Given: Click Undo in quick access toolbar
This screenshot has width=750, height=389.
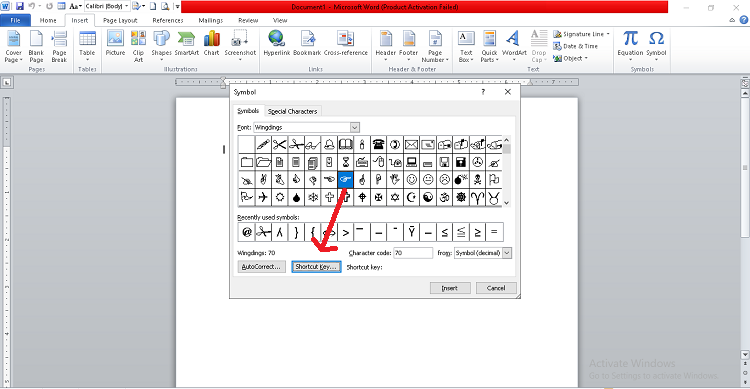Looking at the screenshot, I should pos(32,7).
